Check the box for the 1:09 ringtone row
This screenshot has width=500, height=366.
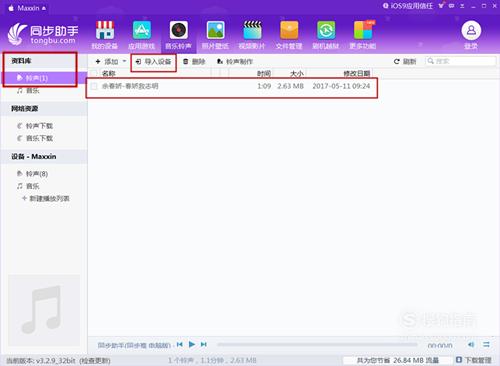click(x=94, y=86)
